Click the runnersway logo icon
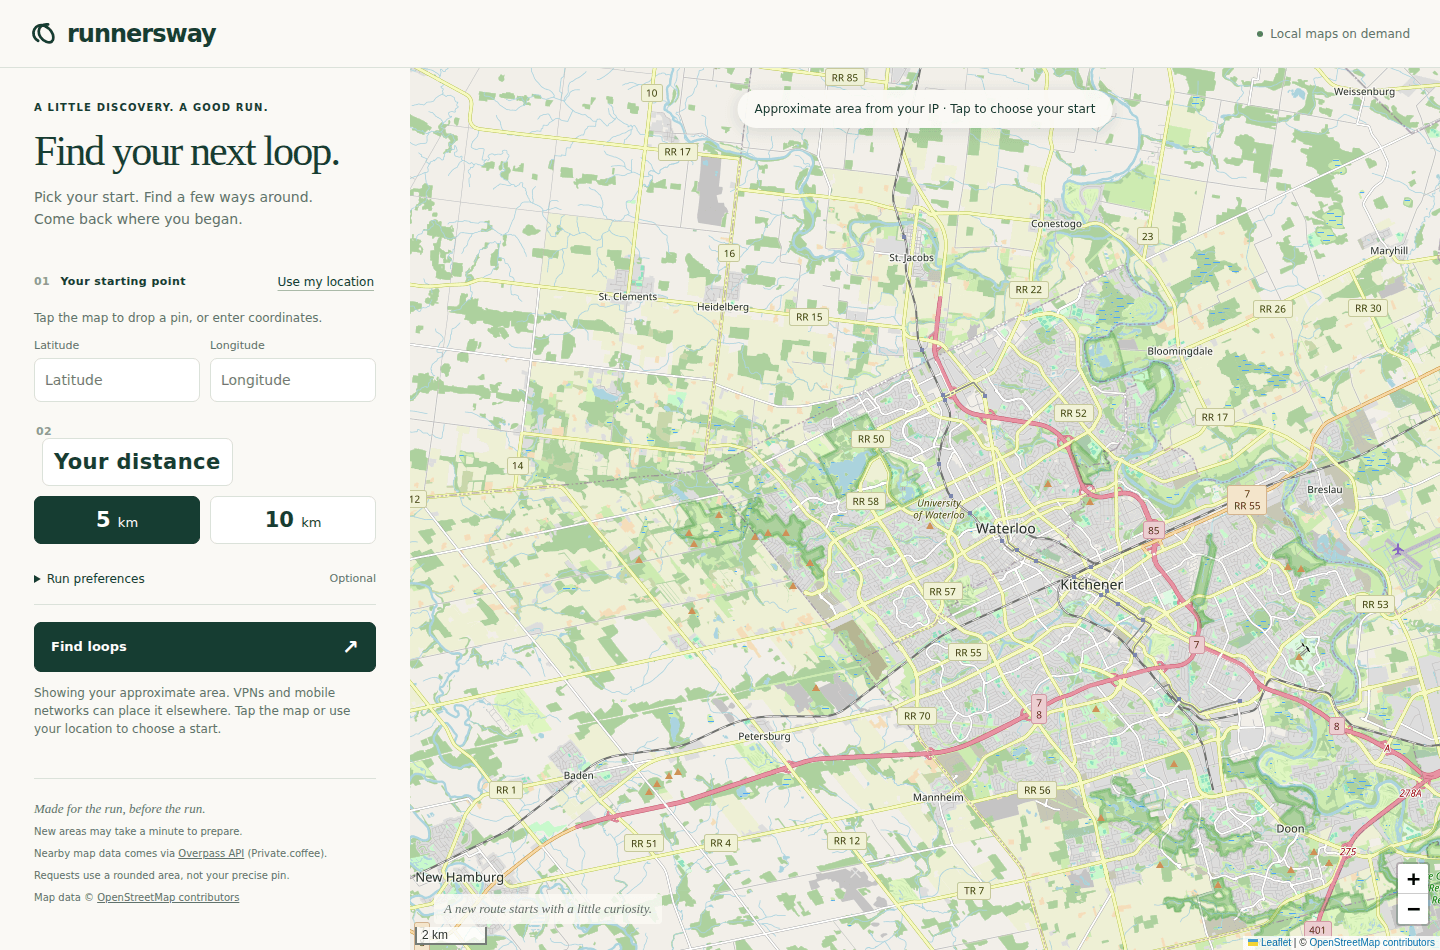Screen dimensions: 1440x950 tap(44, 34)
